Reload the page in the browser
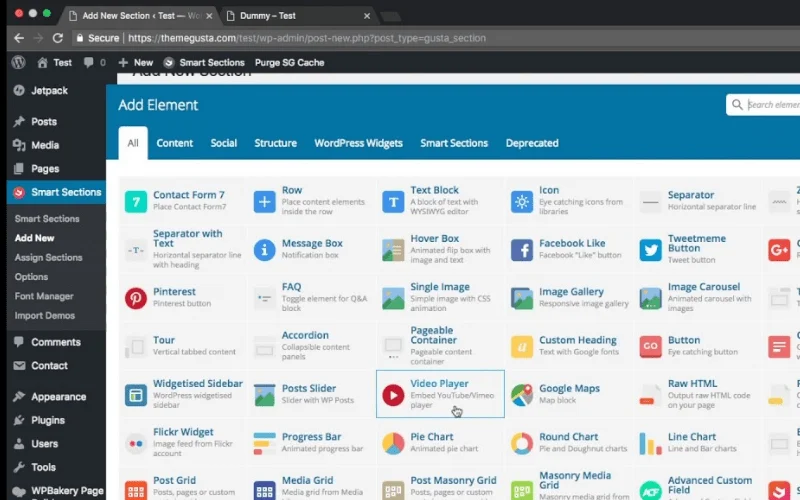Image resolution: width=800 pixels, height=500 pixels. pos(58,38)
